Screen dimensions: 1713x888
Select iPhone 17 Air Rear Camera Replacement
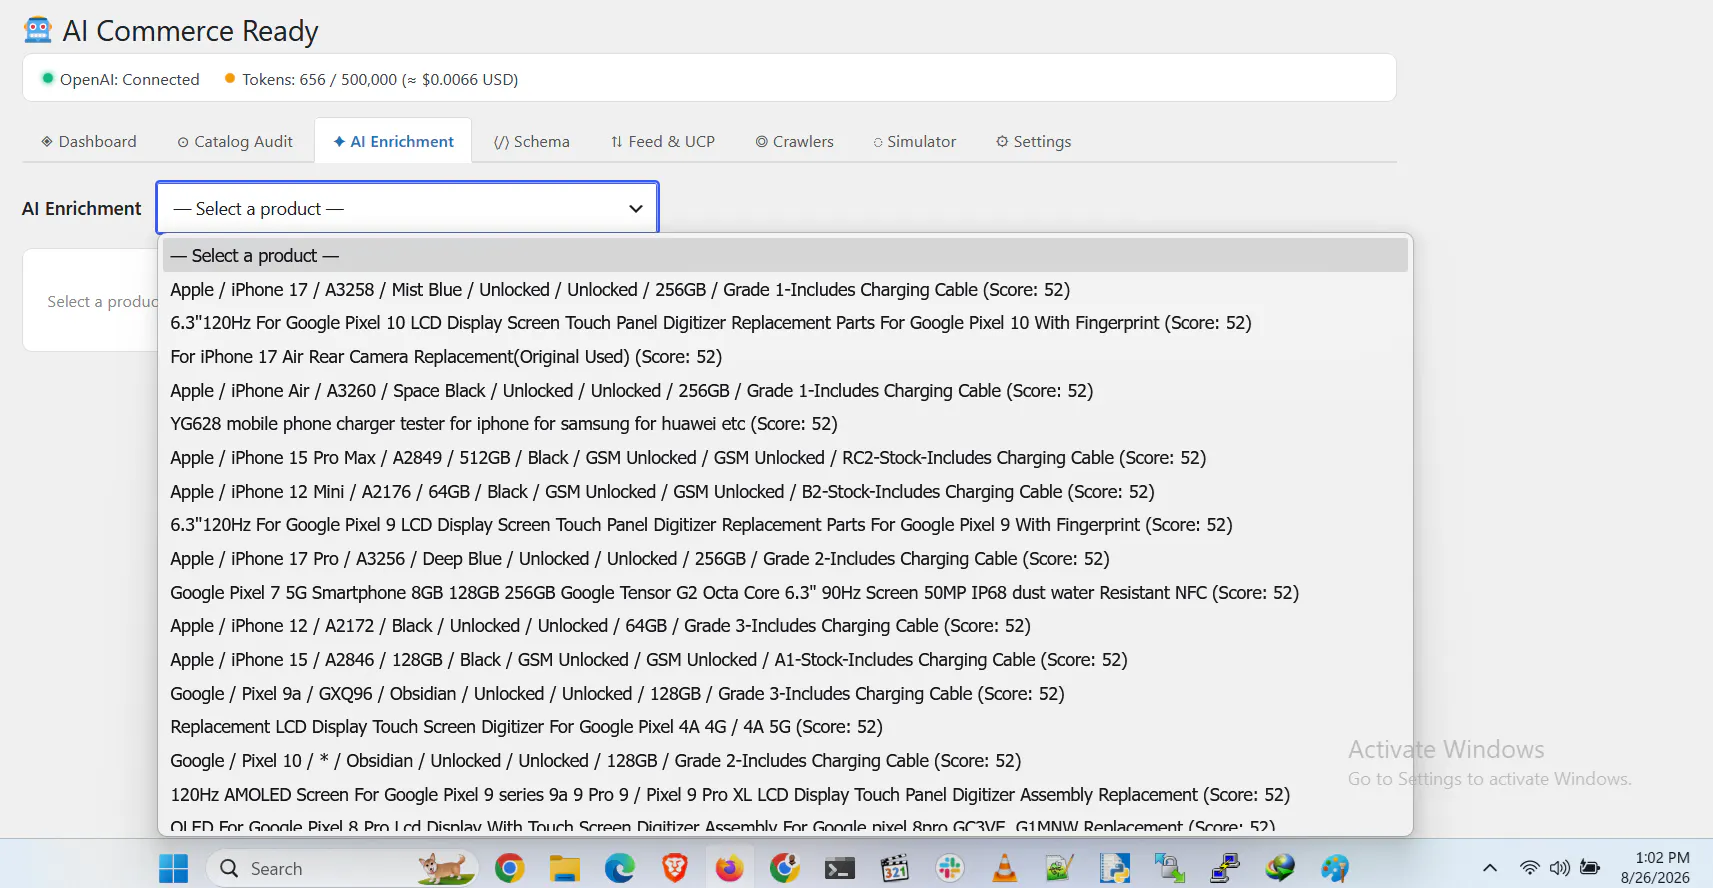click(x=785, y=356)
